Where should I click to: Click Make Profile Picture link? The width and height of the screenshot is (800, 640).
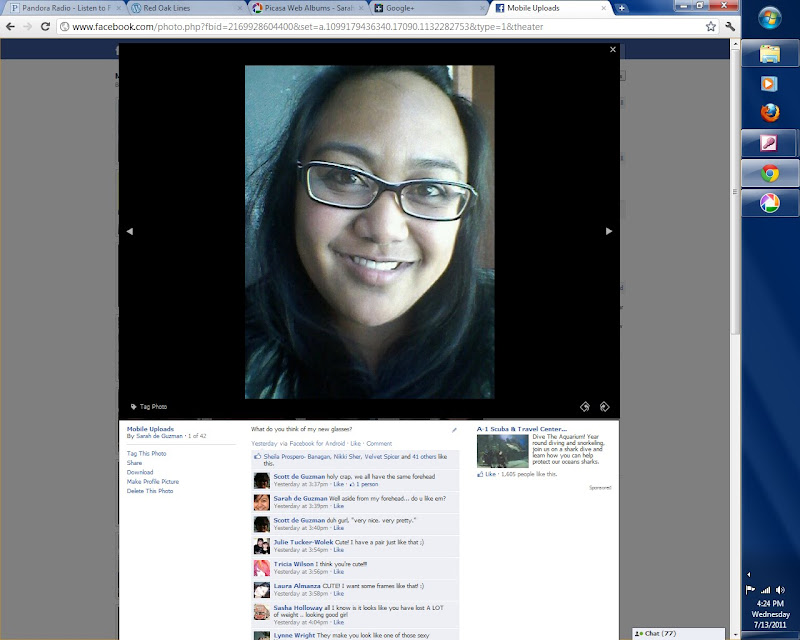(153, 481)
